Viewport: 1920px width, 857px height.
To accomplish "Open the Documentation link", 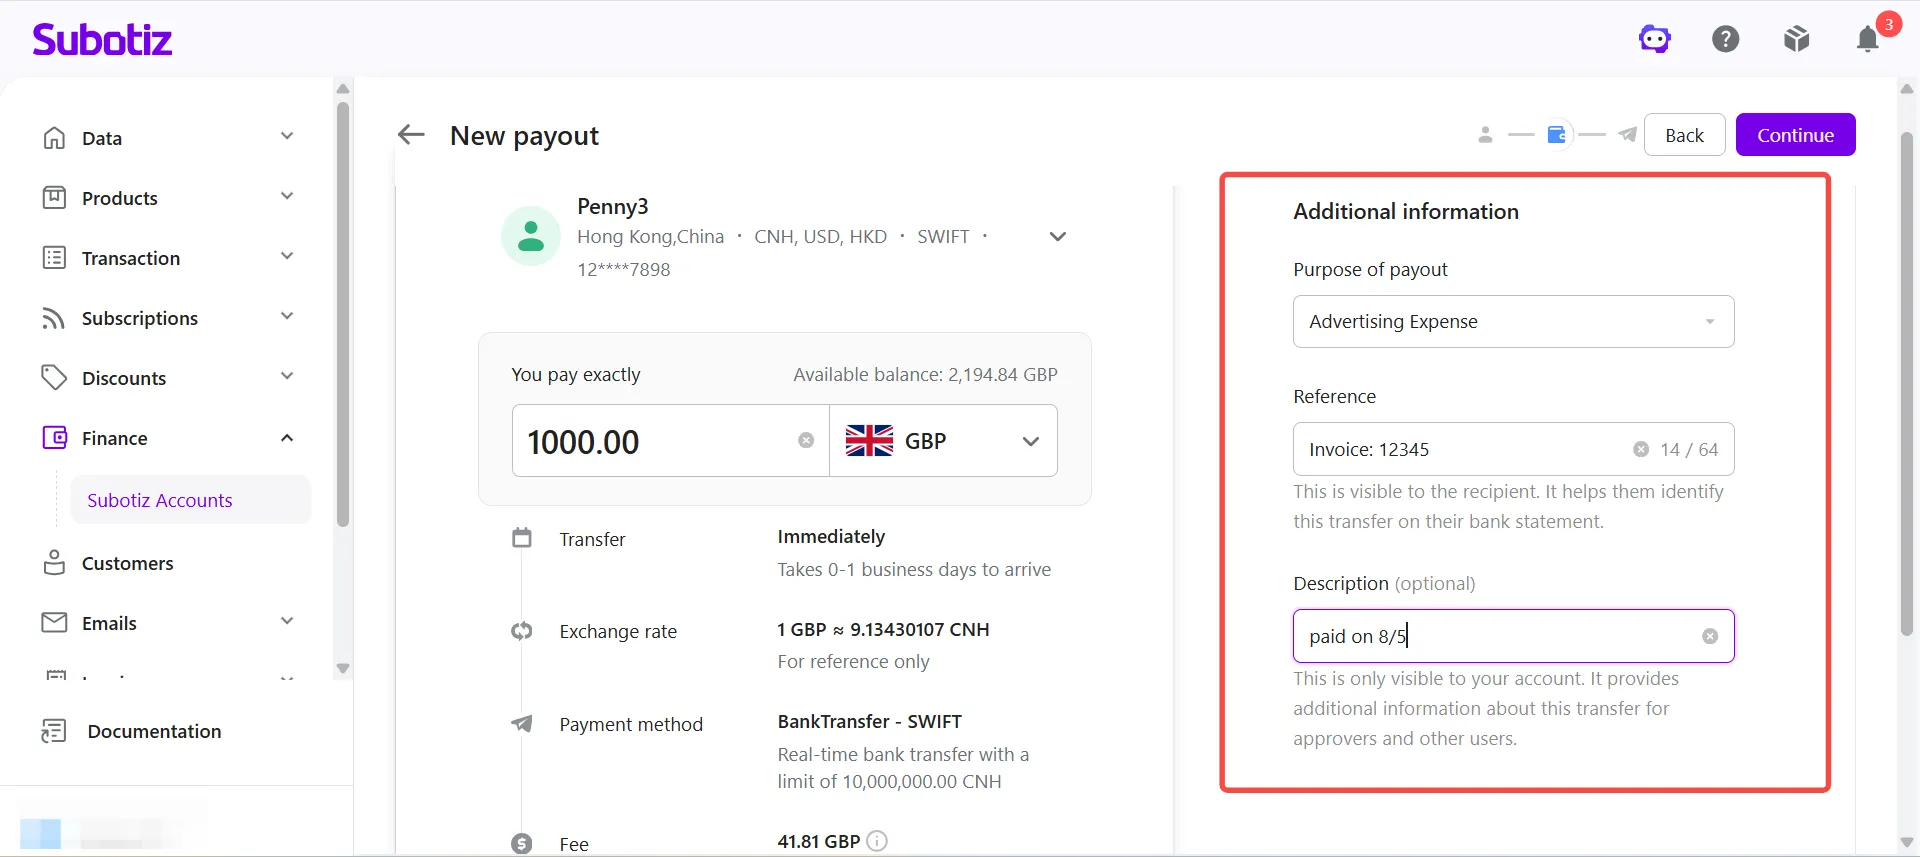I will 154,731.
